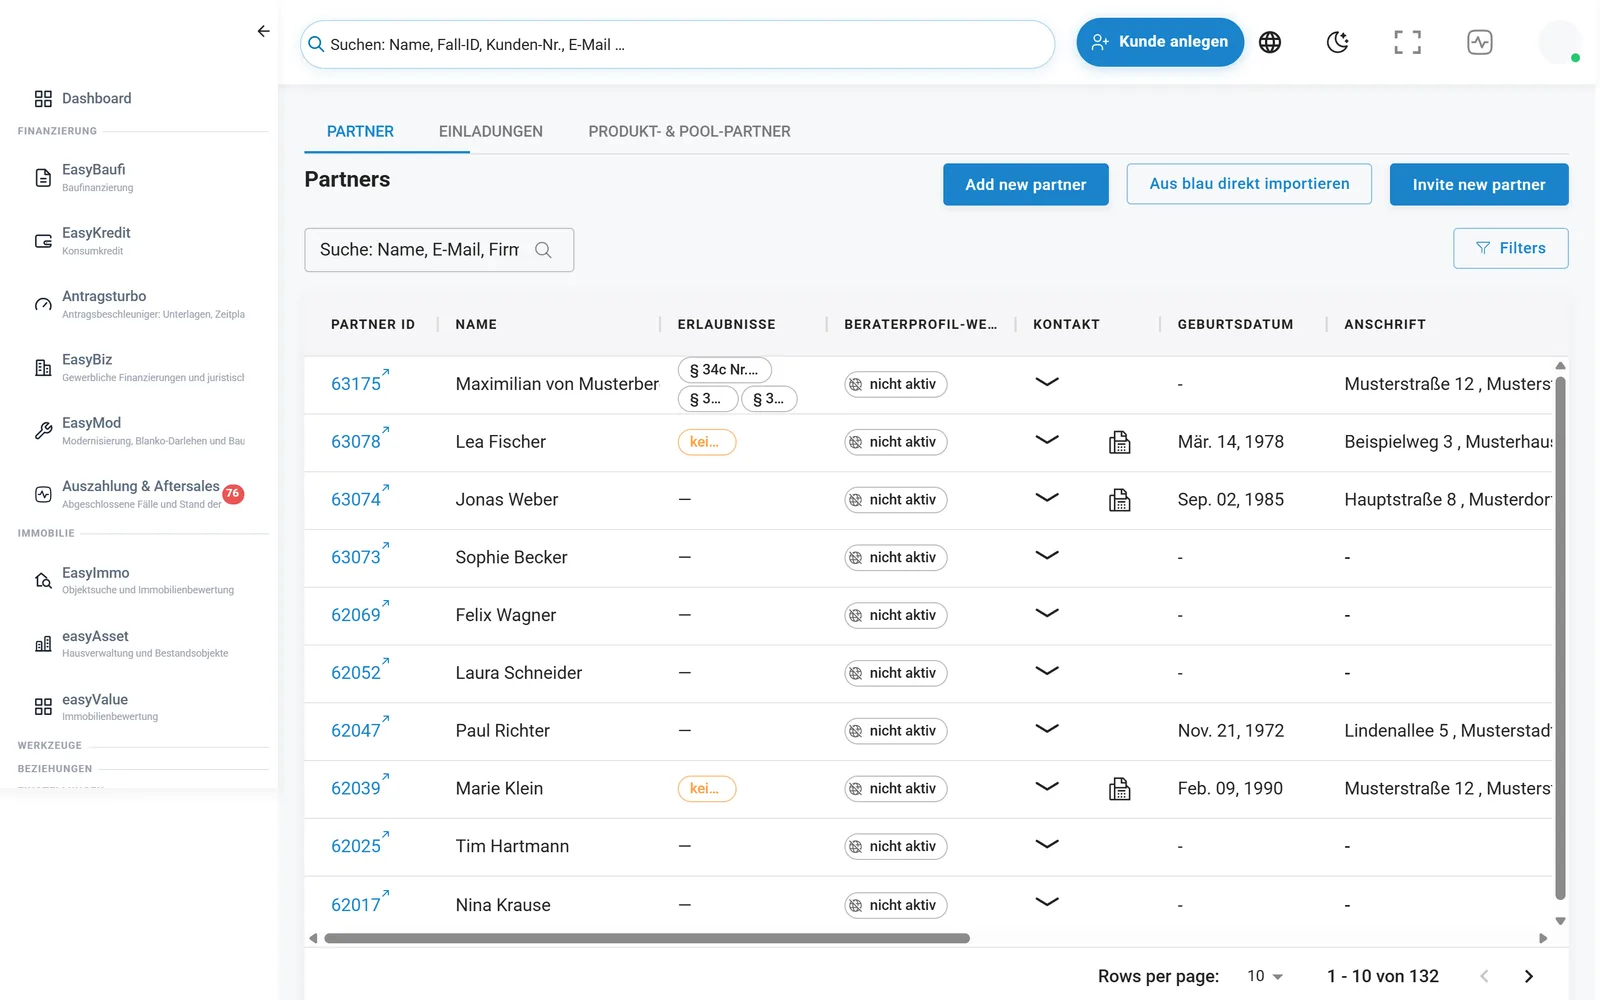Viewport: 1600px width, 1000px height.
Task: Select Paul Richter name cell
Action: [502, 731]
